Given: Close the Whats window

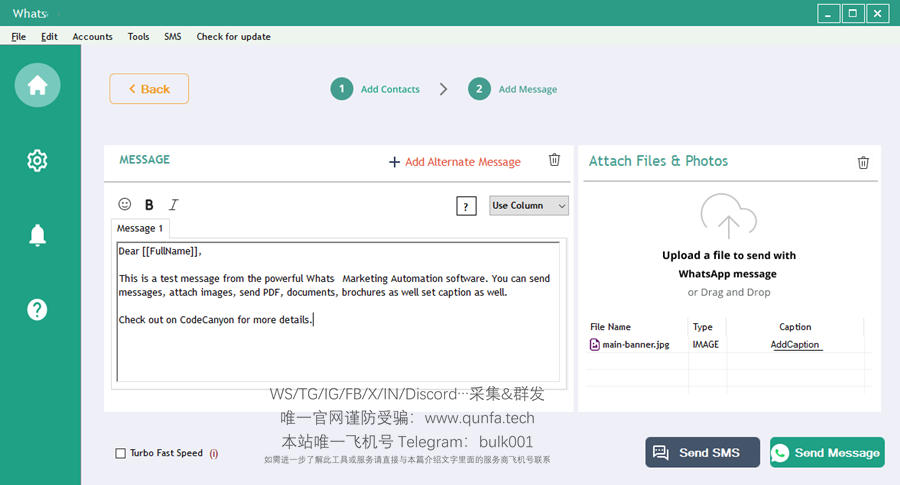Looking at the screenshot, I should point(878,14).
